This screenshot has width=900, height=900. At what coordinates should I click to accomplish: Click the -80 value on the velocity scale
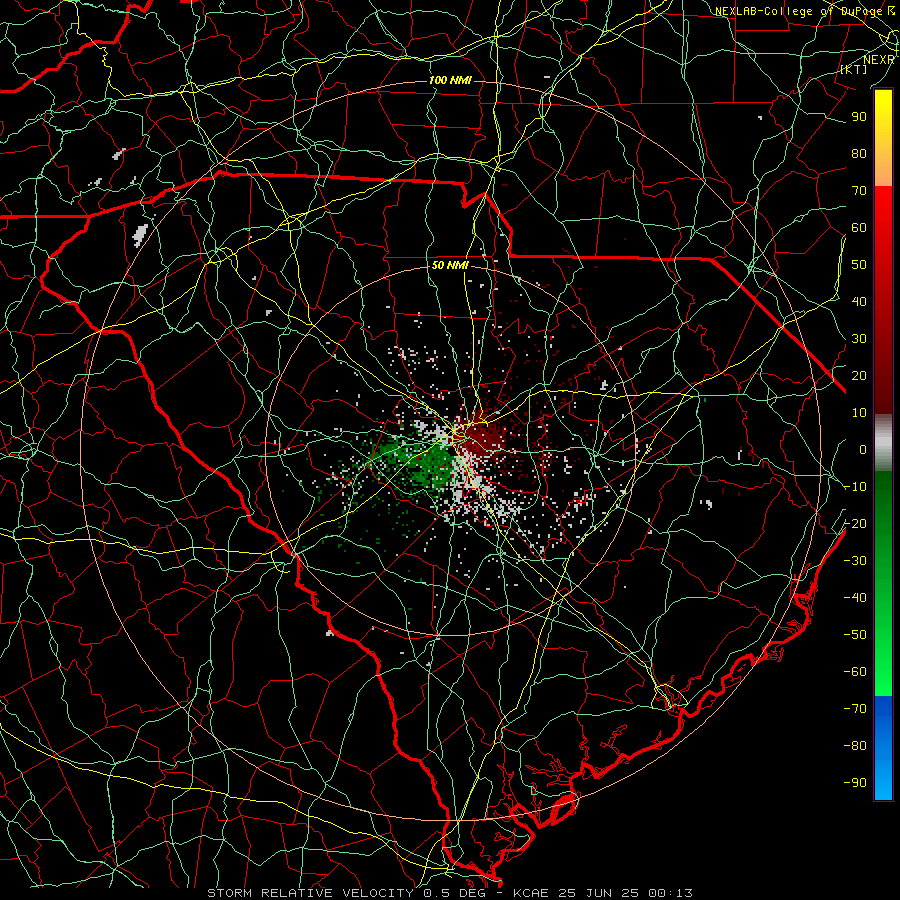tap(855, 746)
